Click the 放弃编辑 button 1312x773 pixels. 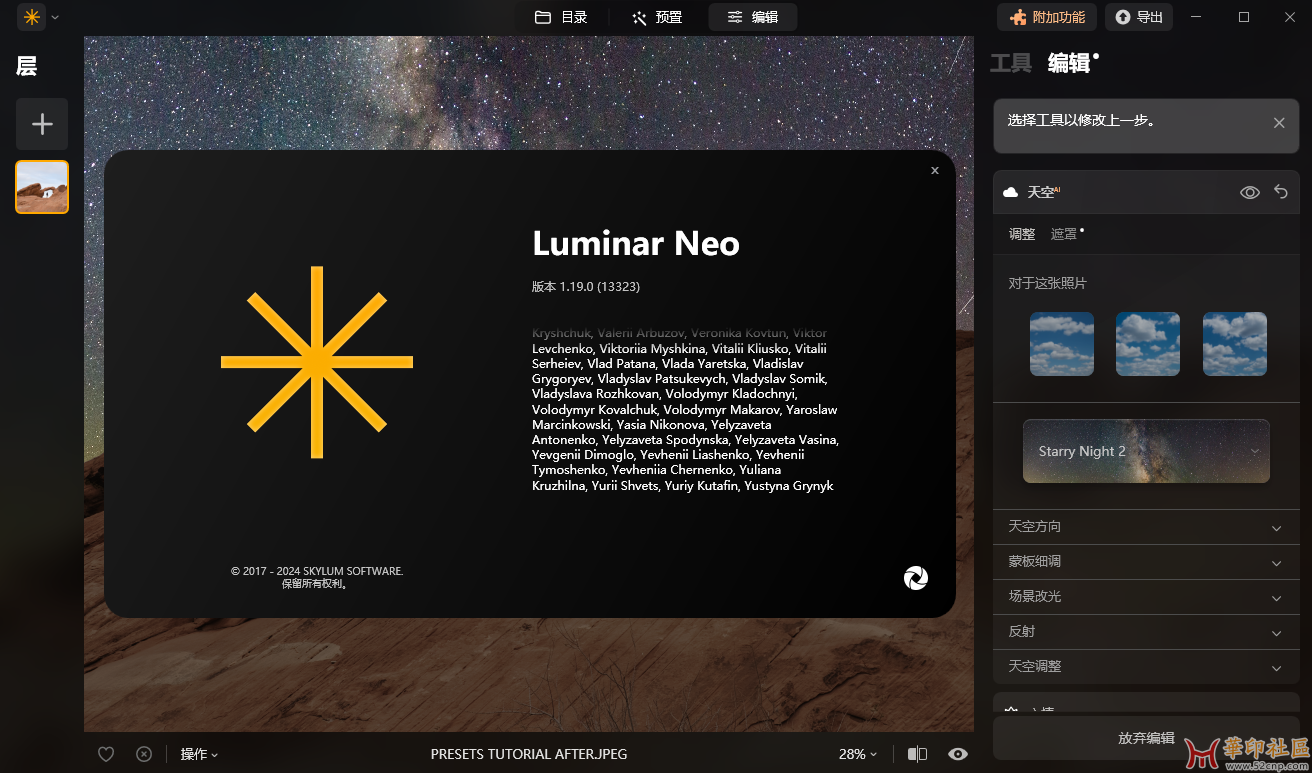click(x=1146, y=738)
